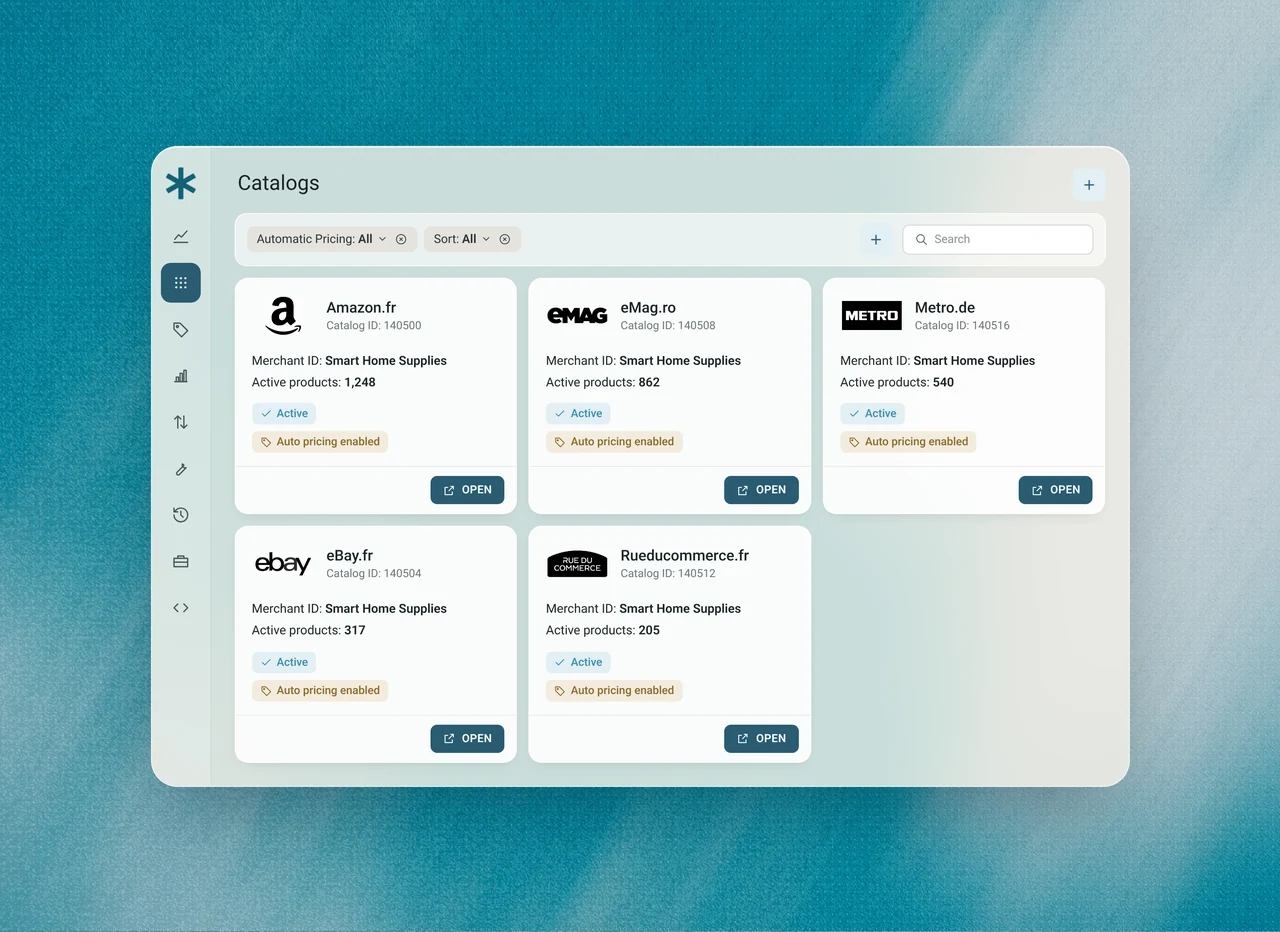Click the Metro.de Active status badge

[872, 413]
